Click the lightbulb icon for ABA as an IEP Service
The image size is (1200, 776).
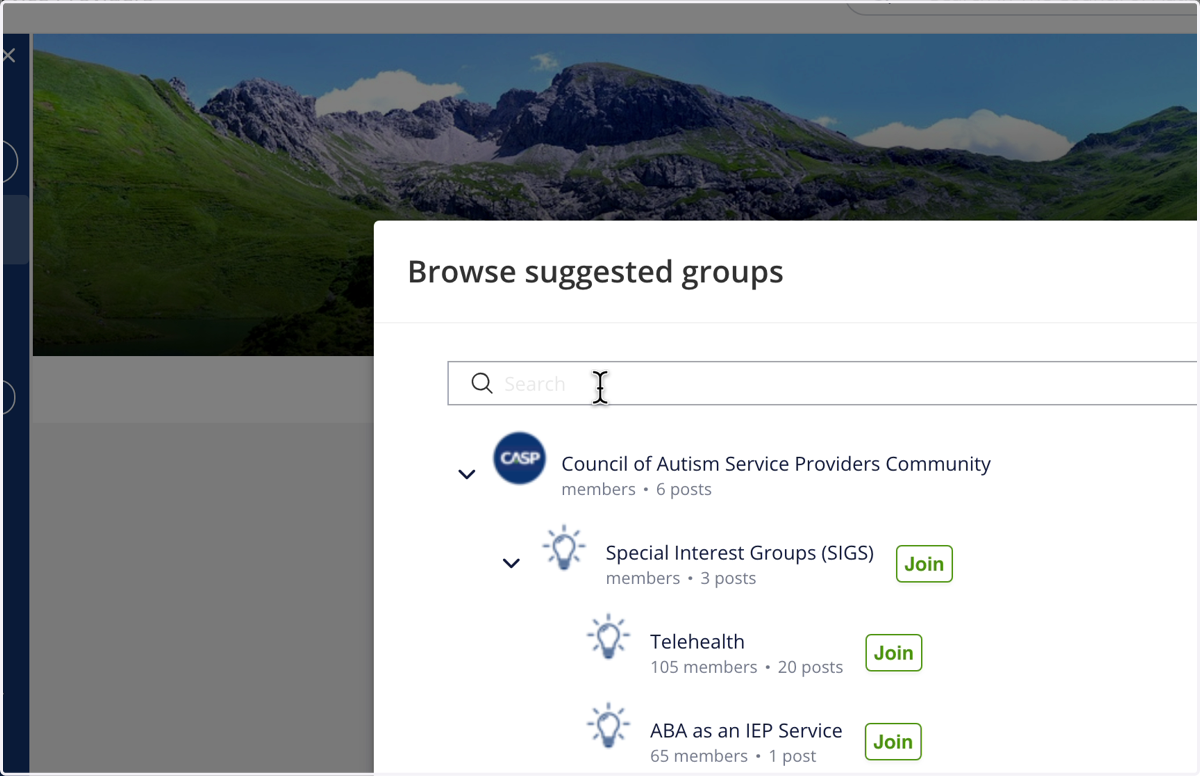[x=608, y=726]
